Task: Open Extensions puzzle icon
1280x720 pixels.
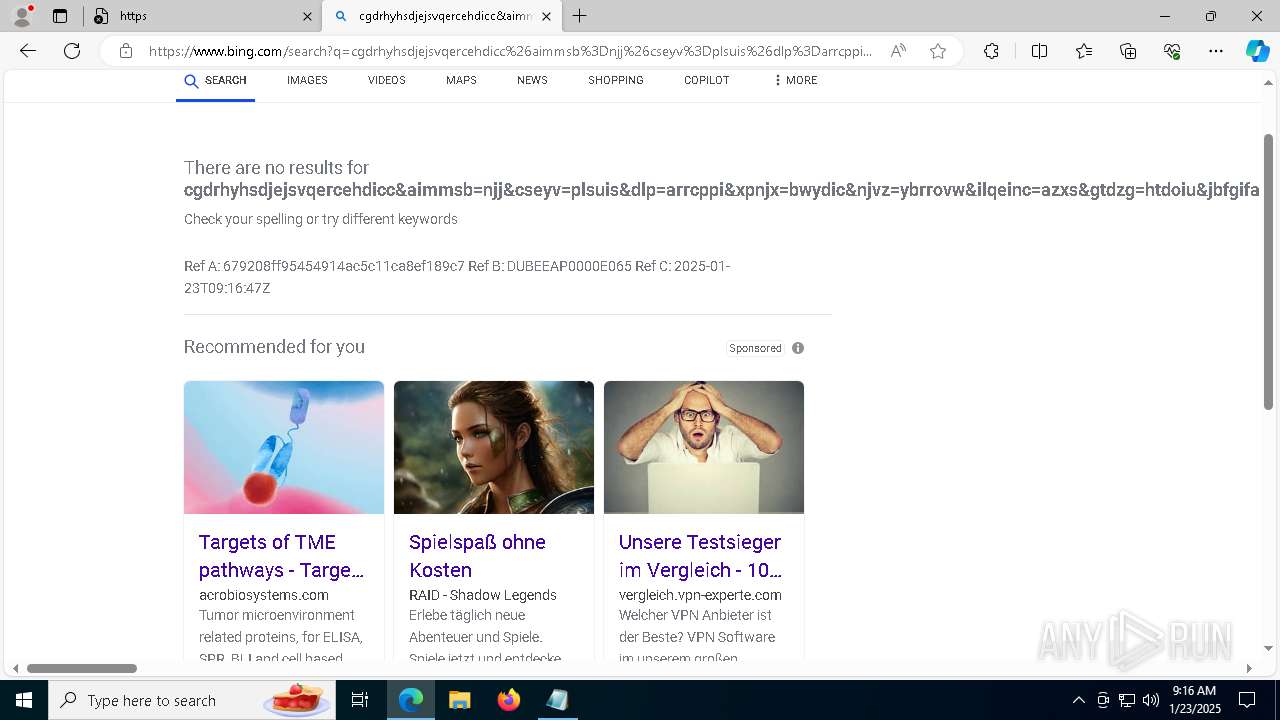Action: click(991, 51)
